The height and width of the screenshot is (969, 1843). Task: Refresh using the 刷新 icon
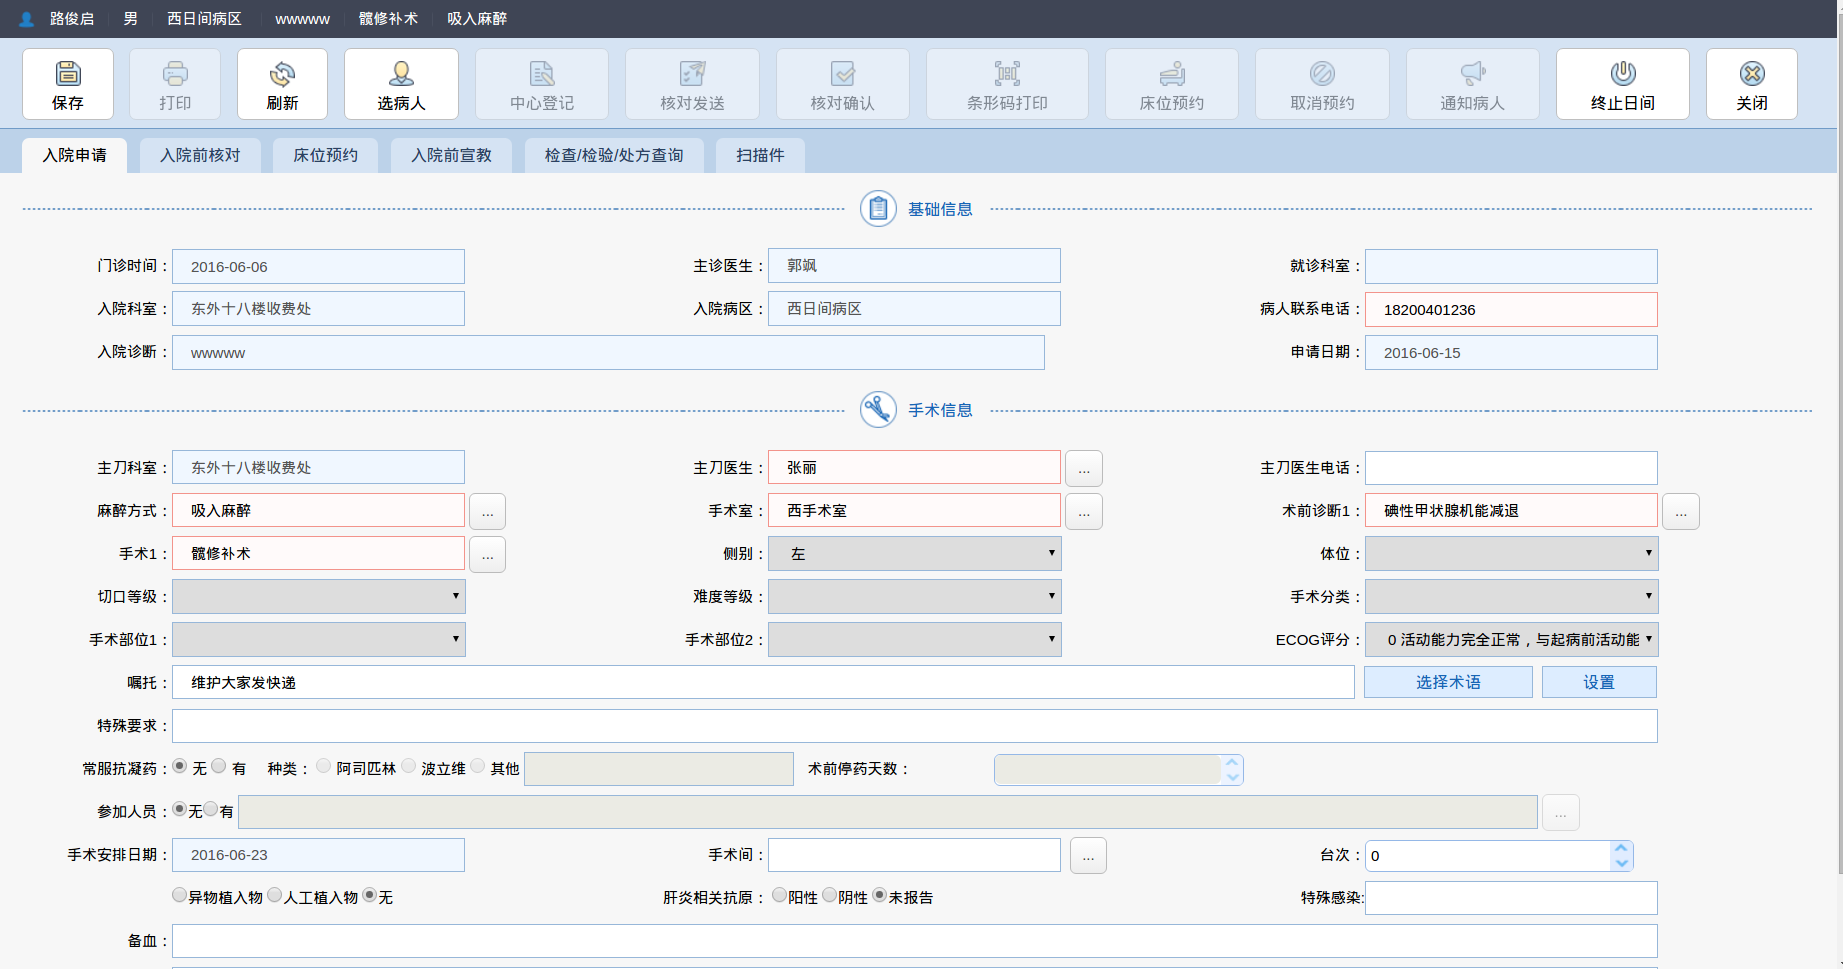282,73
